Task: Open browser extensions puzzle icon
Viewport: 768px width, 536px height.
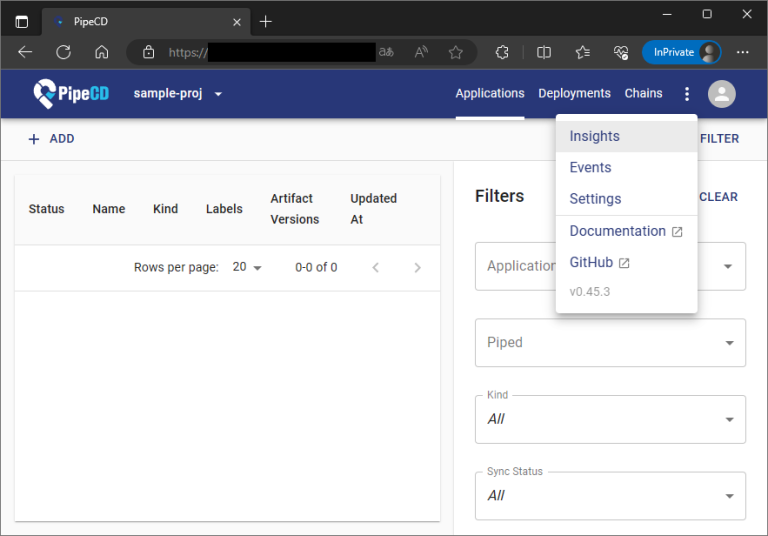Action: pos(503,52)
